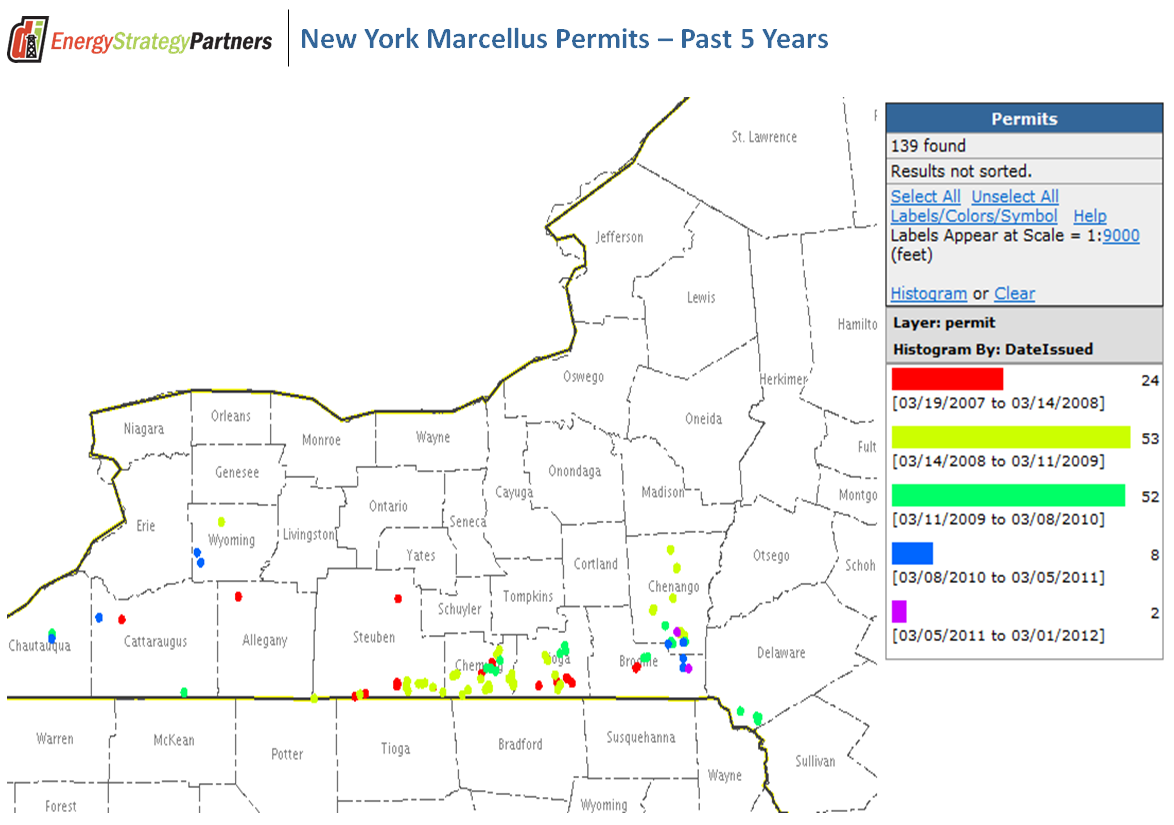The width and height of the screenshot is (1174, 825).
Task: Click the blue 2010-2011 histogram bar
Action: tap(911, 553)
